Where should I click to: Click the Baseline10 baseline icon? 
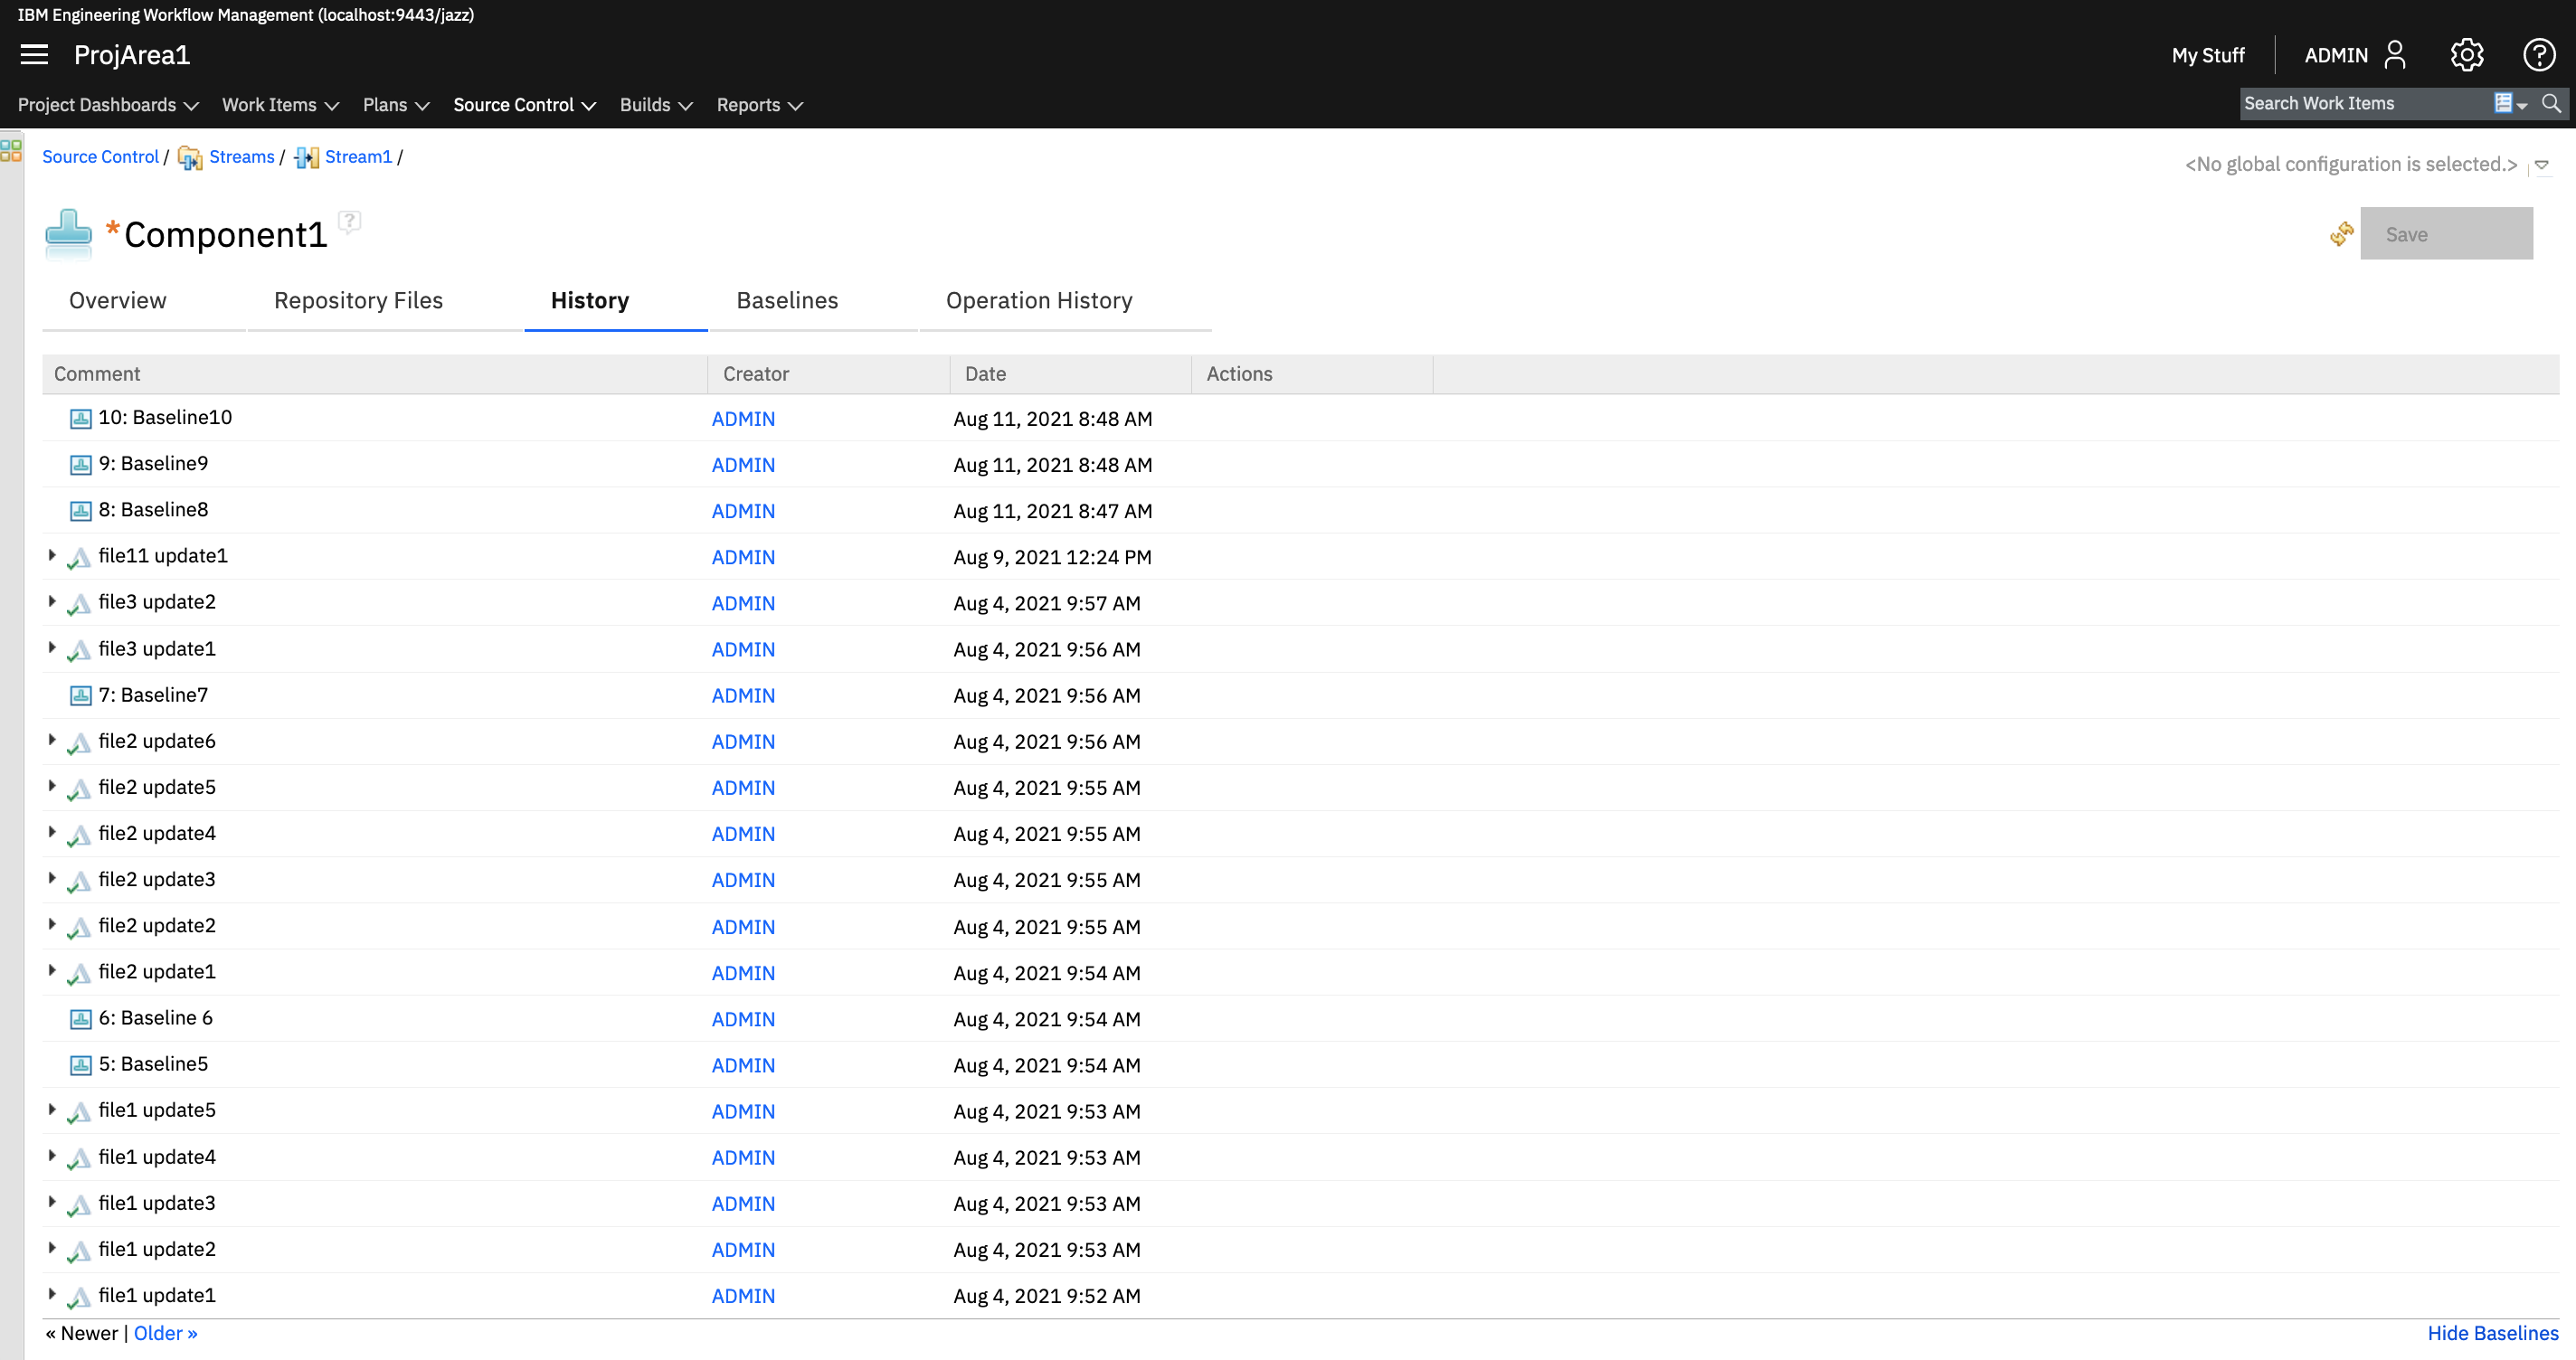tap(80, 419)
